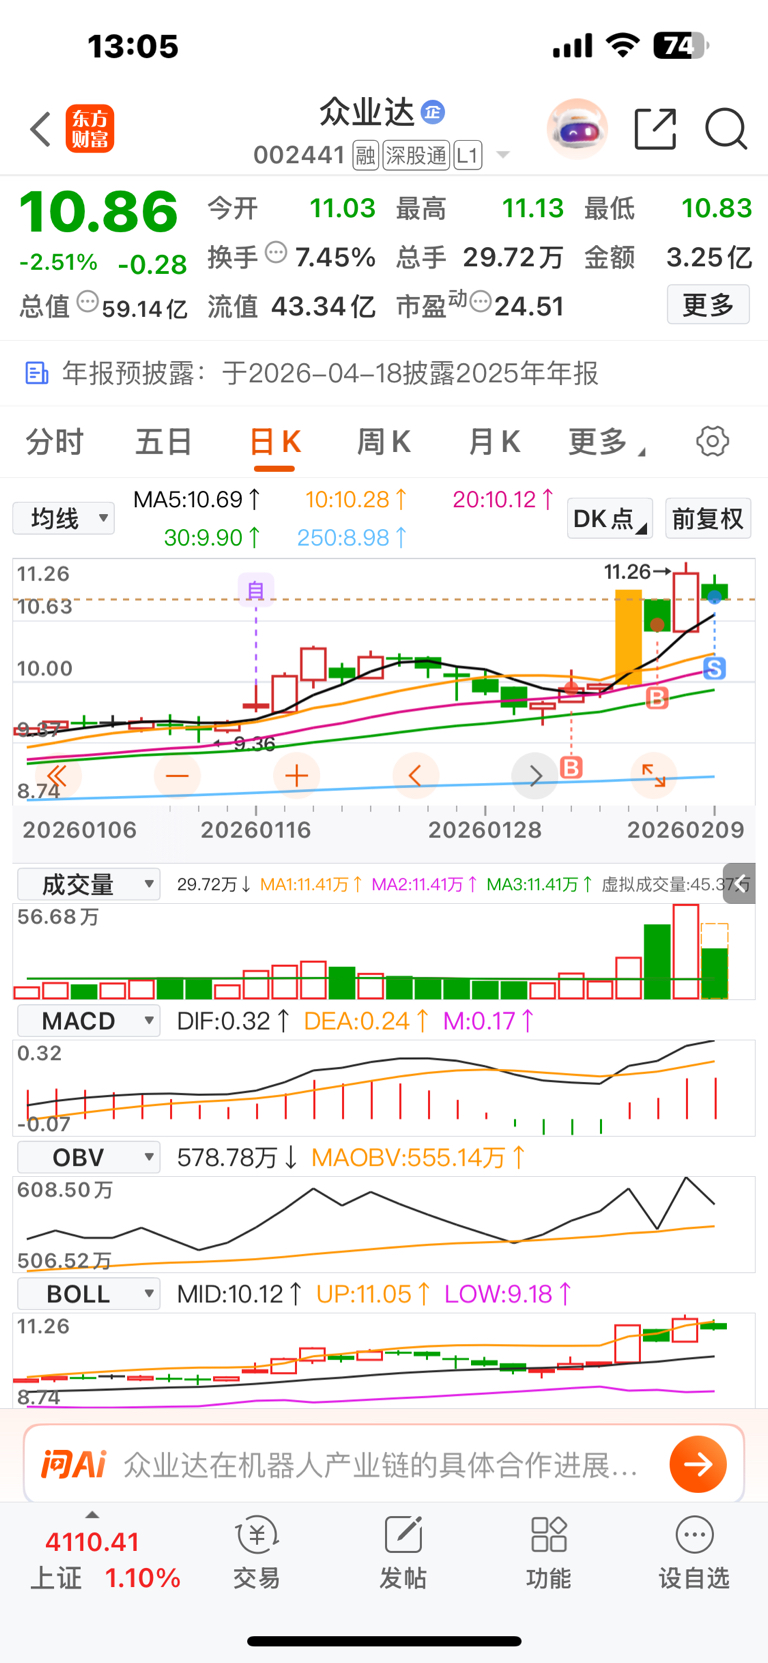Send AI question with orange arrow button
Image resolution: width=768 pixels, height=1663 pixels.
click(x=698, y=1464)
